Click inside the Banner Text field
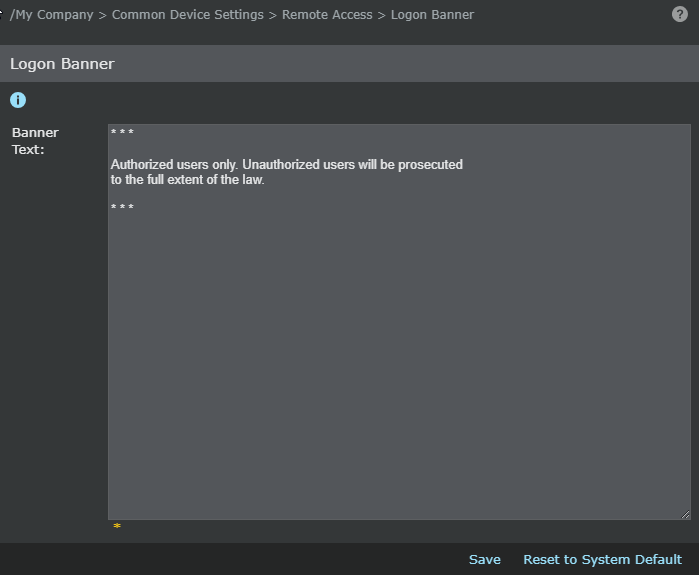Image resolution: width=699 pixels, height=575 pixels. 399,322
